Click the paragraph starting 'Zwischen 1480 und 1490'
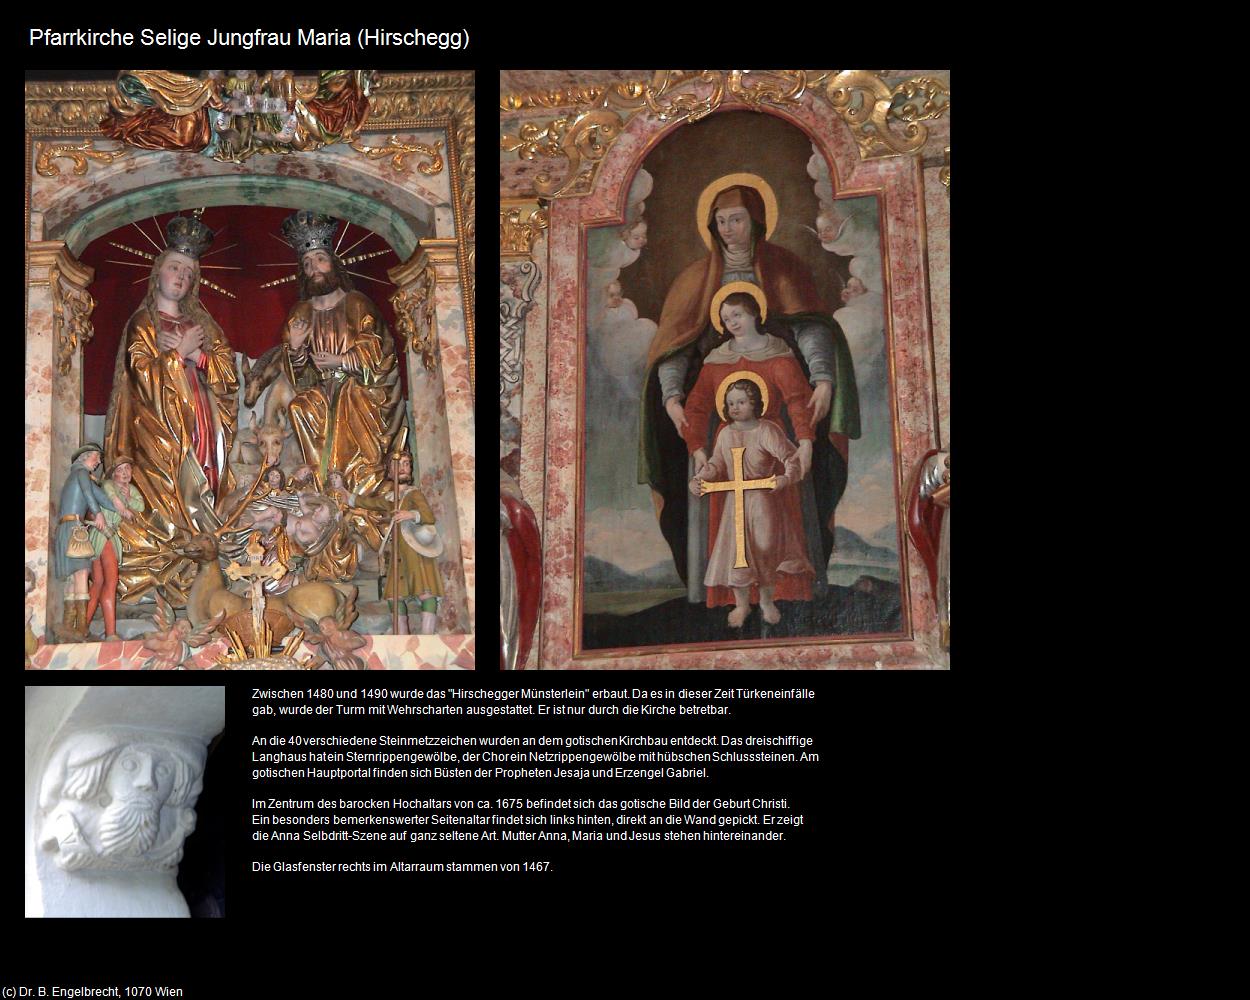Screen dimensions: 1250x1000 [x=533, y=701]
